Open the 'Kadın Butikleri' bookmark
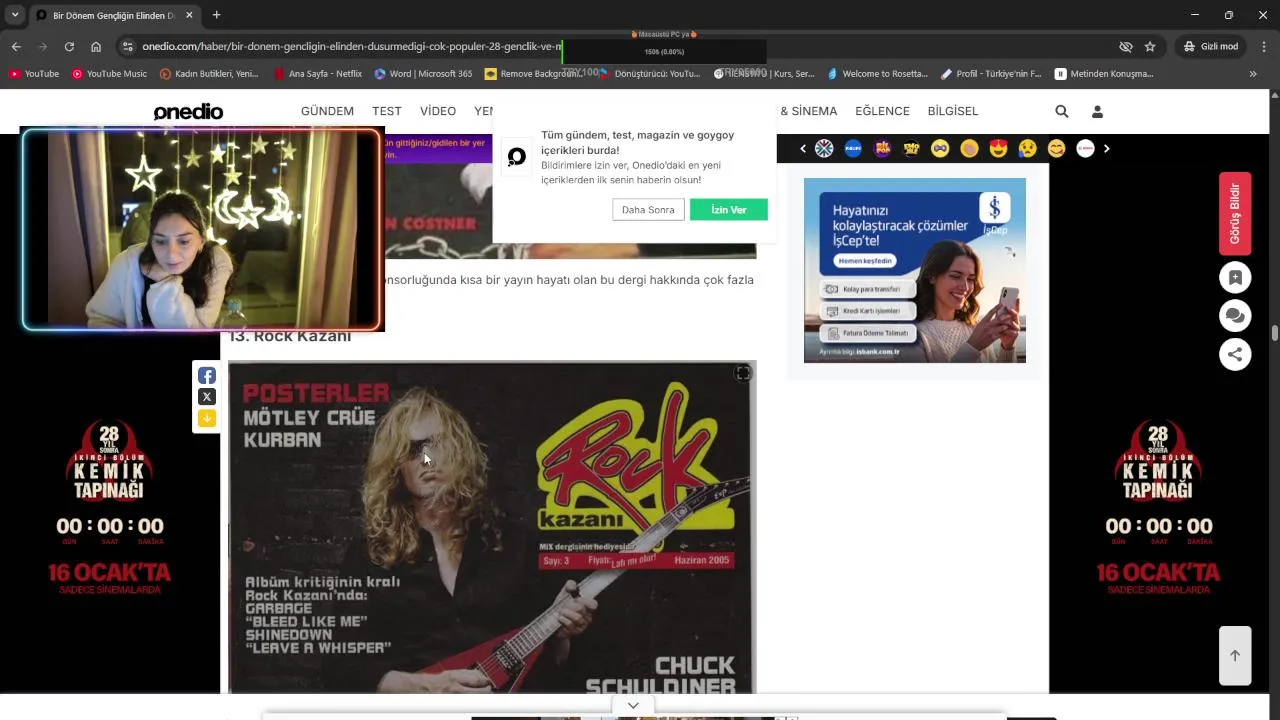The image size is (1280, 720). [x=209, y=74]
